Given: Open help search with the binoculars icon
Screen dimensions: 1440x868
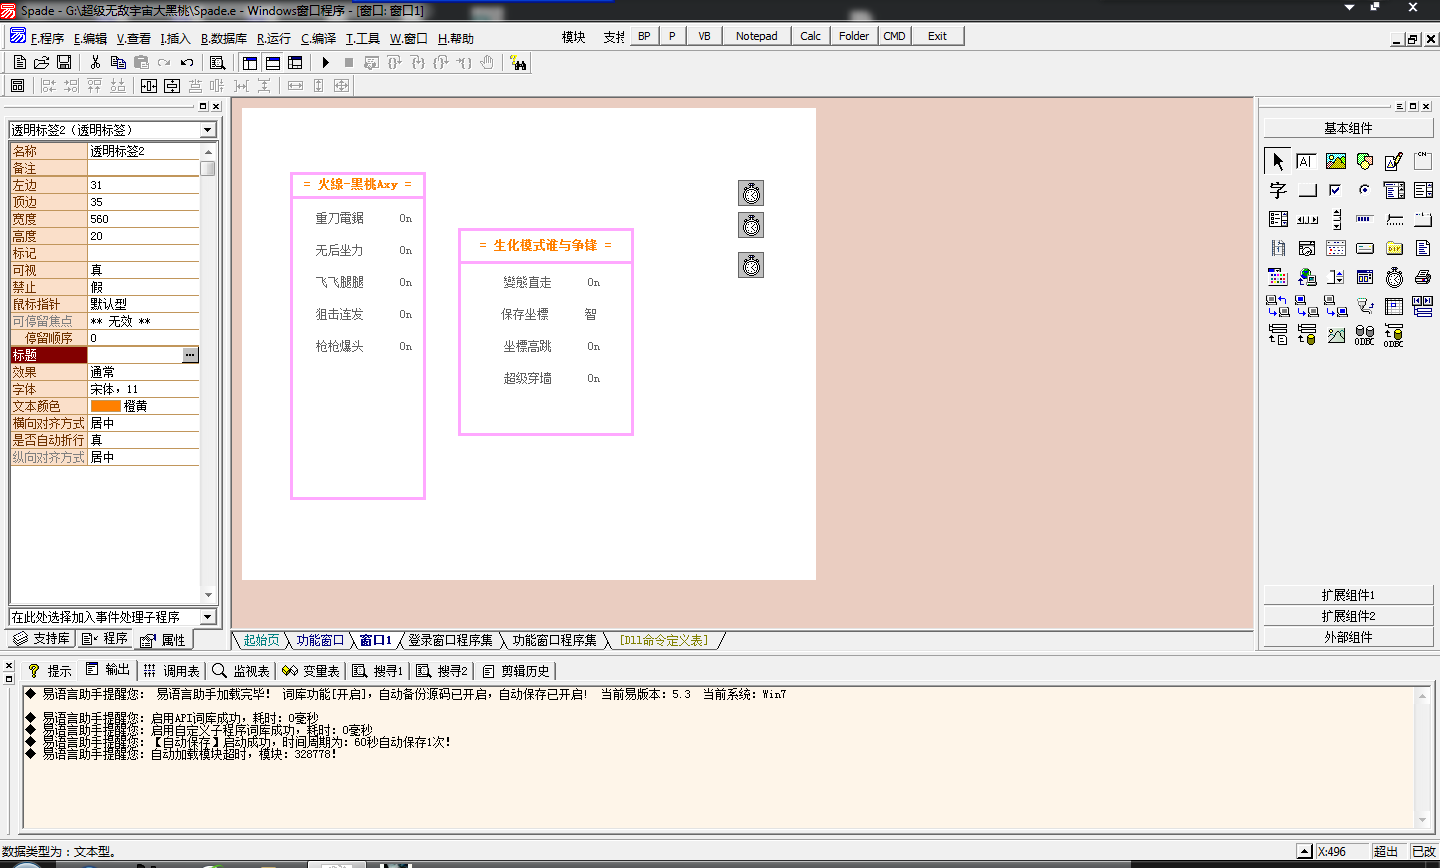Looking at the screenshot, I should tap(518, 63).
